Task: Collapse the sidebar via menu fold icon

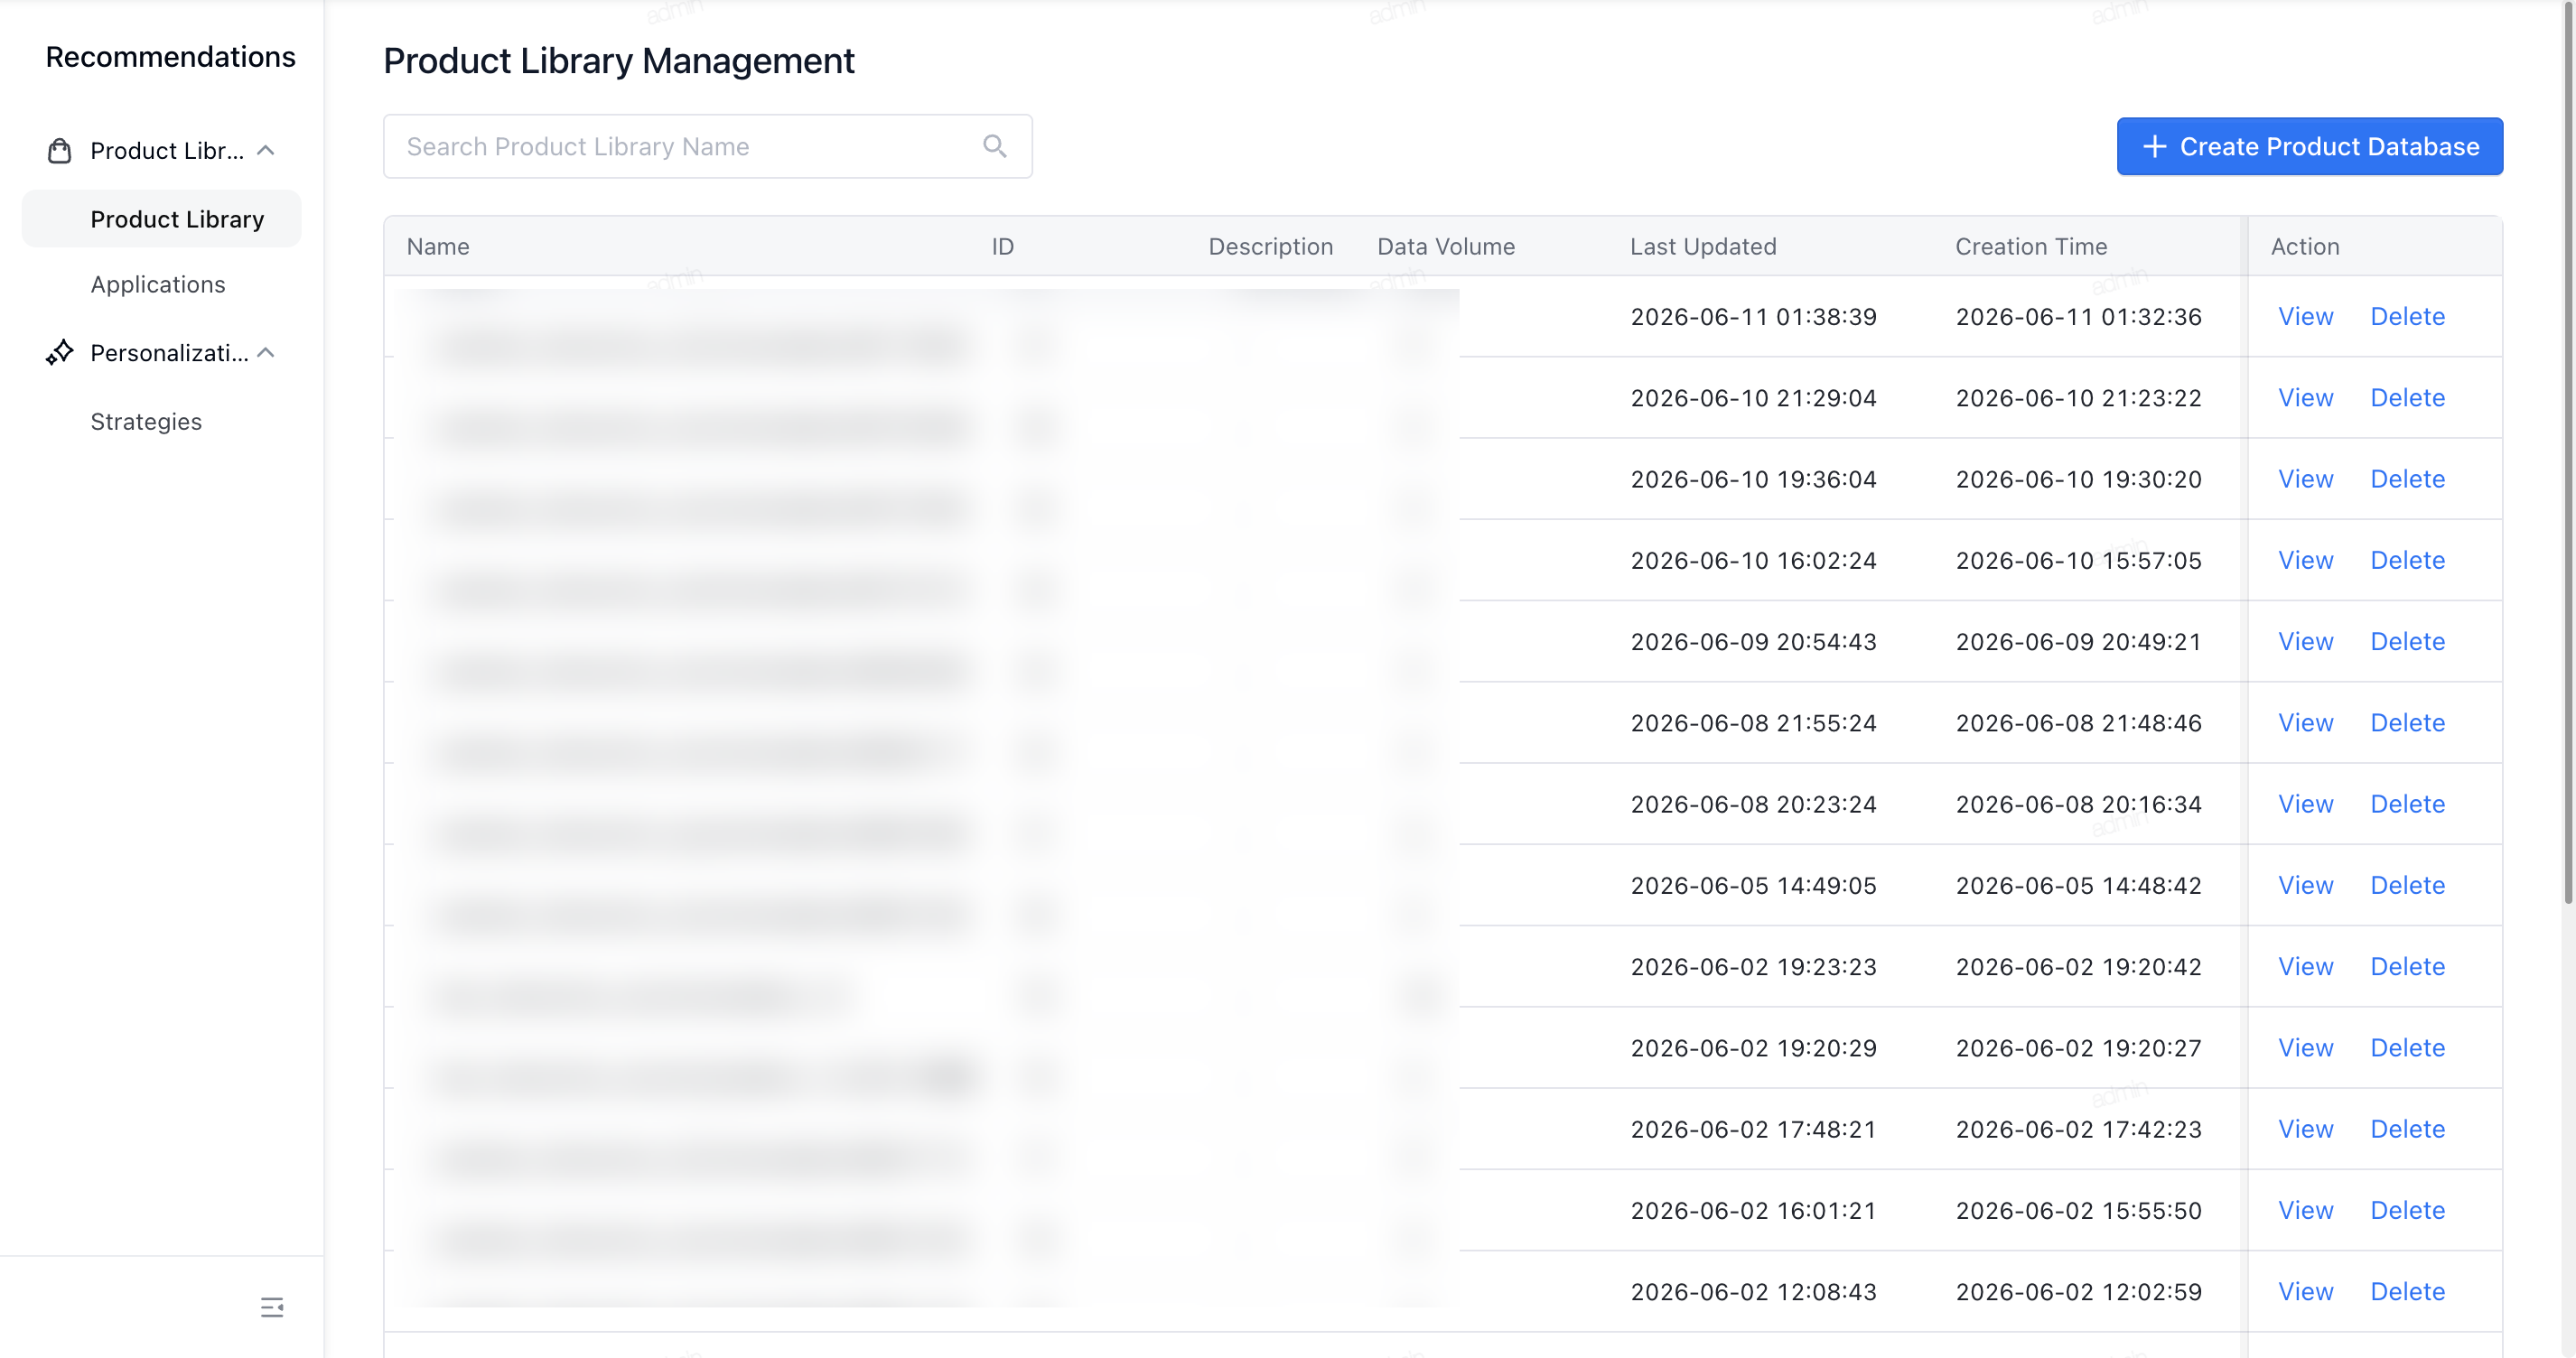Action: tap(272, 1307)
